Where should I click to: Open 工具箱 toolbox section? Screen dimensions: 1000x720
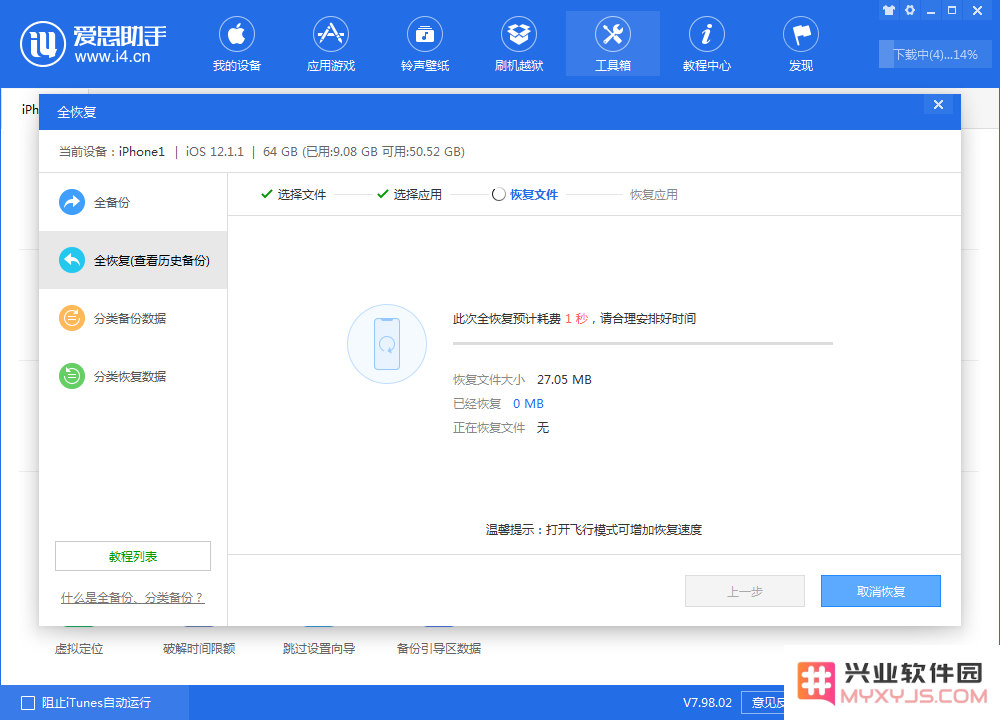(x=613, y=45)
